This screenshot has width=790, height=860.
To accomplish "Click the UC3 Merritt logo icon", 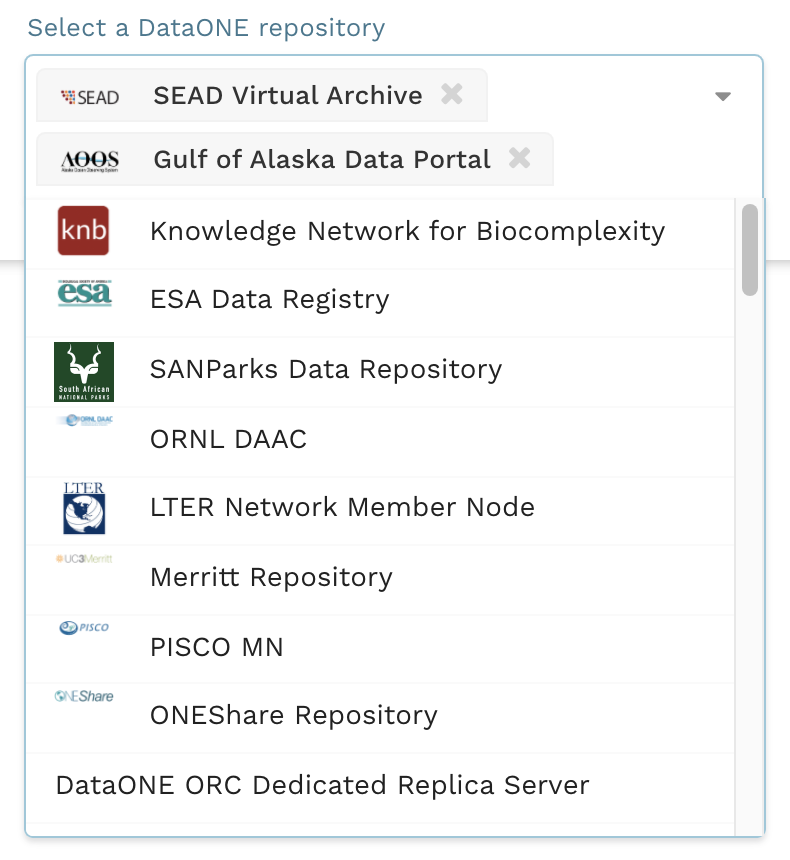I will coord(84,559).
